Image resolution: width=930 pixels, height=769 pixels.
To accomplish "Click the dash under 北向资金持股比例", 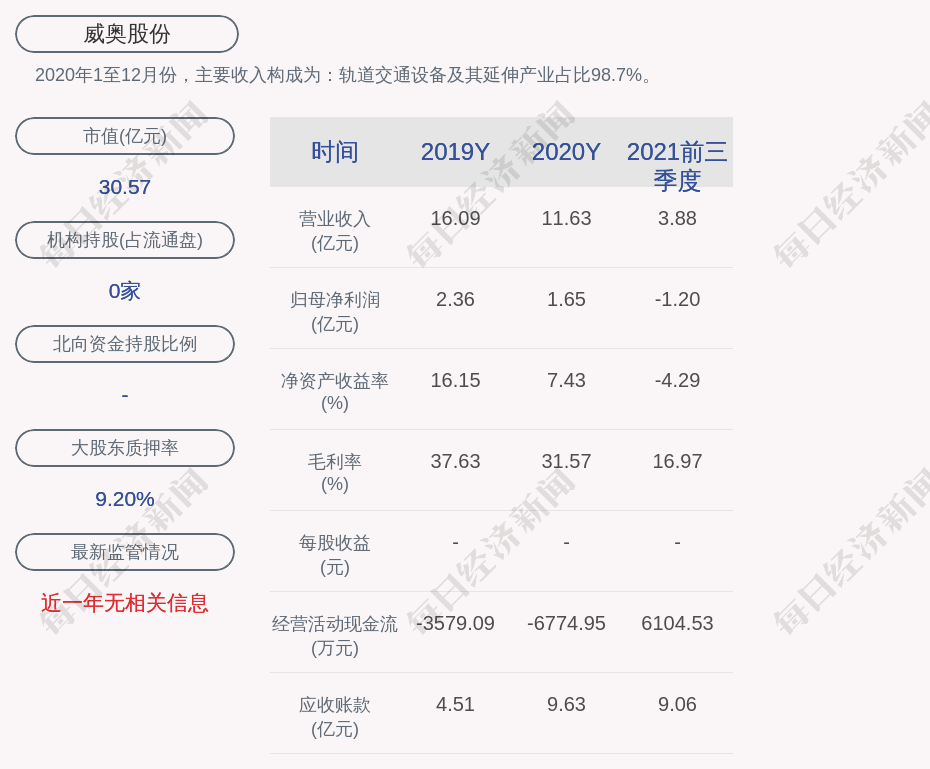I will 125,395.
